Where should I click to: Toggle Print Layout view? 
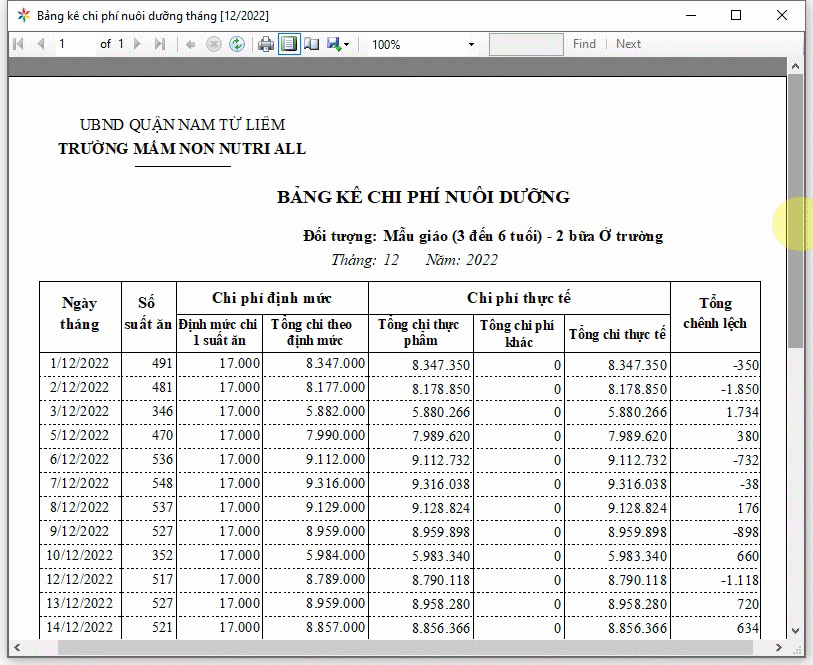pyautogui.click(x=289, y=44)
